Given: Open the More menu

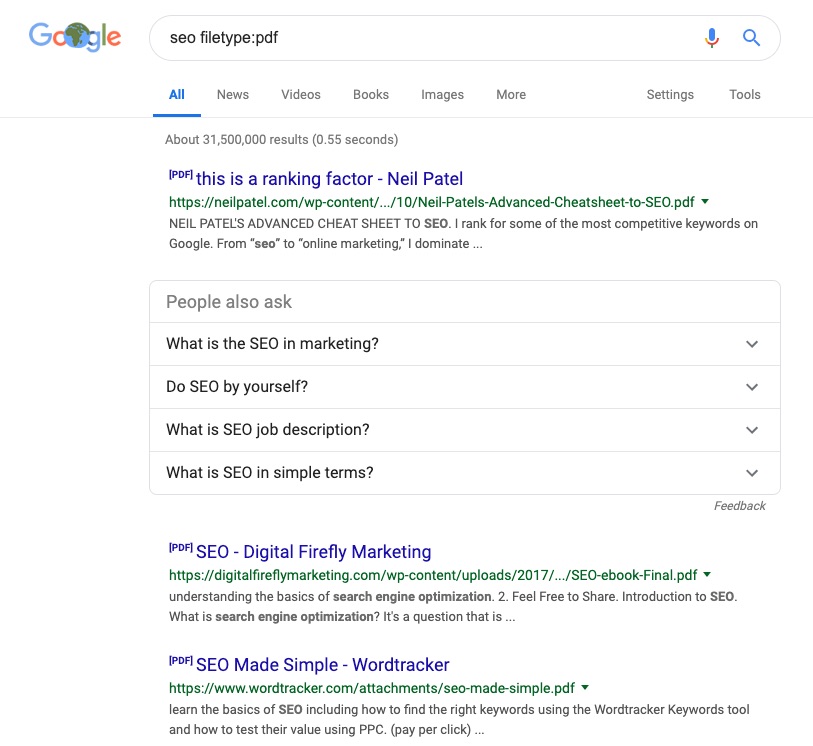Looking at the screenshot, I should pos(511,95).
